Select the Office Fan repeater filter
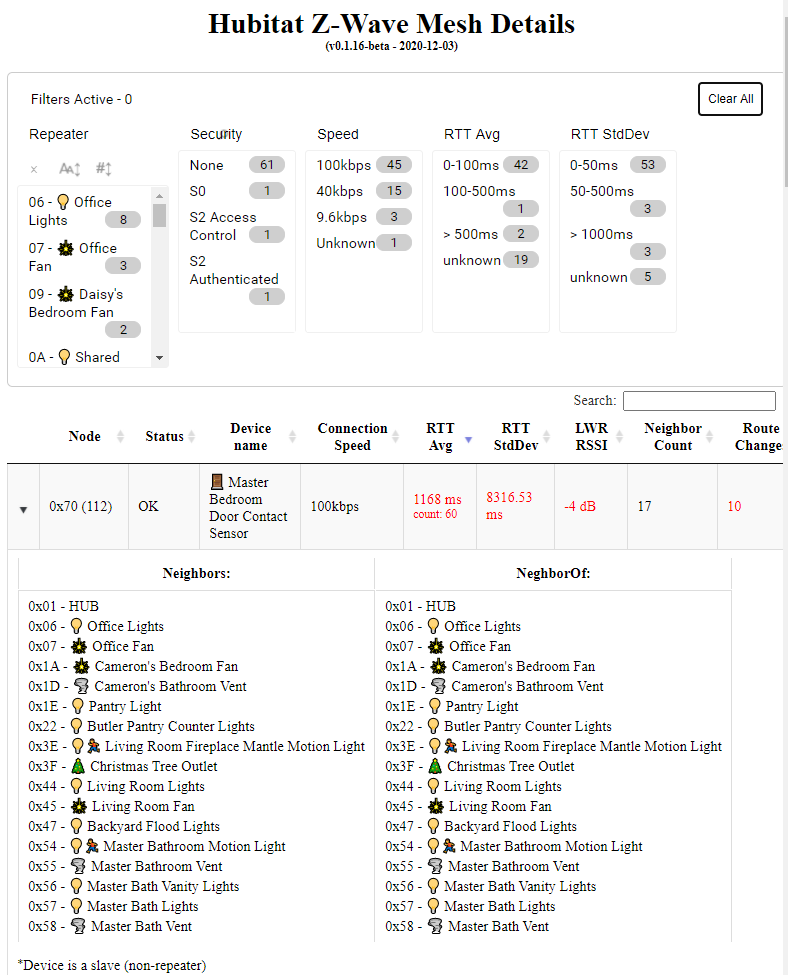 click(x=85, y=257)
